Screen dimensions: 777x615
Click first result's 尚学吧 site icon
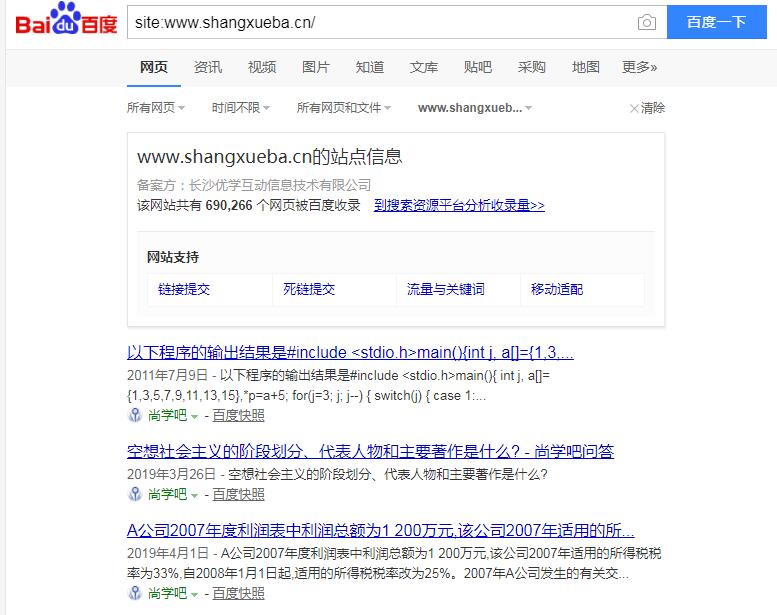pyautogui.click(x=135, y=415)
